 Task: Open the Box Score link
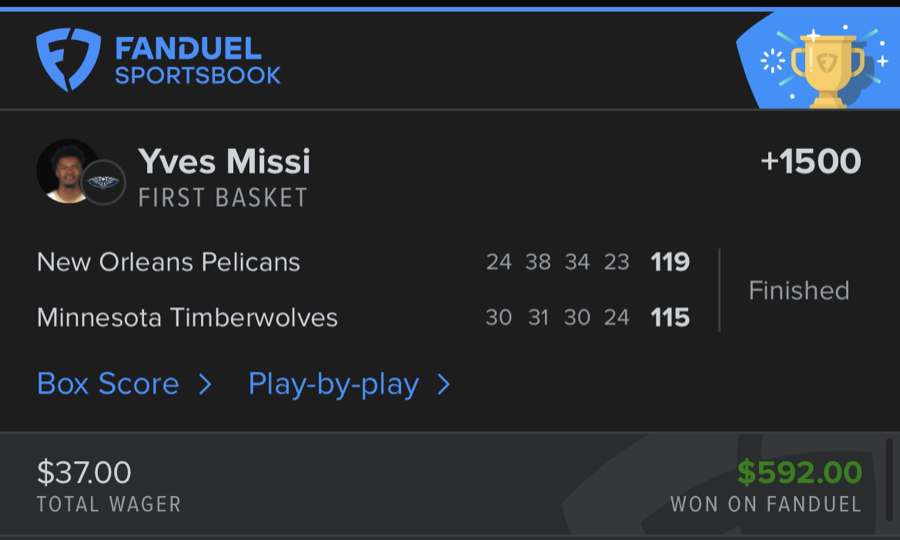(x=108, y=384)
